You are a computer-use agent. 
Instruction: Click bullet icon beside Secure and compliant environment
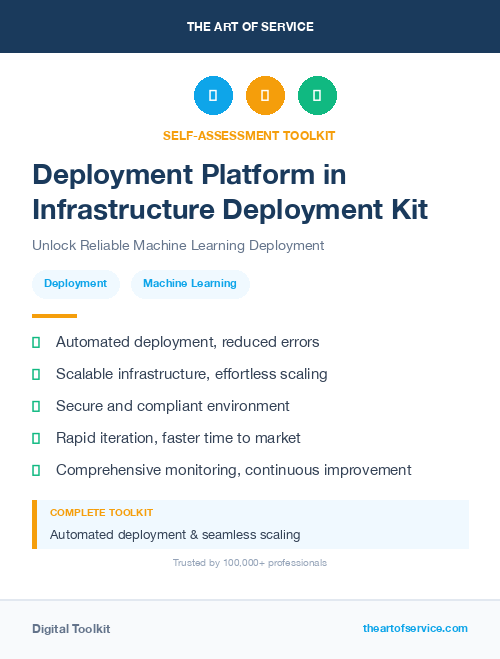(x=36, y=406)
